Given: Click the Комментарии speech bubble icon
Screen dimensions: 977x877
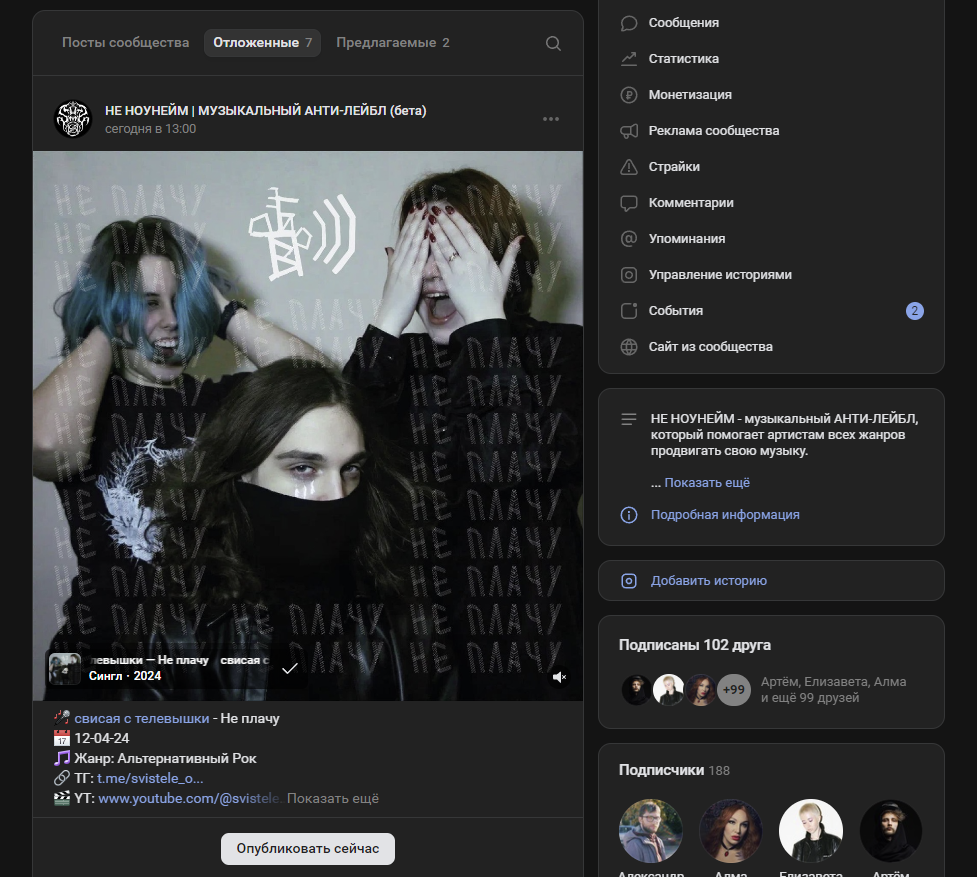Looking at the screenshot, I should (629, 203).
